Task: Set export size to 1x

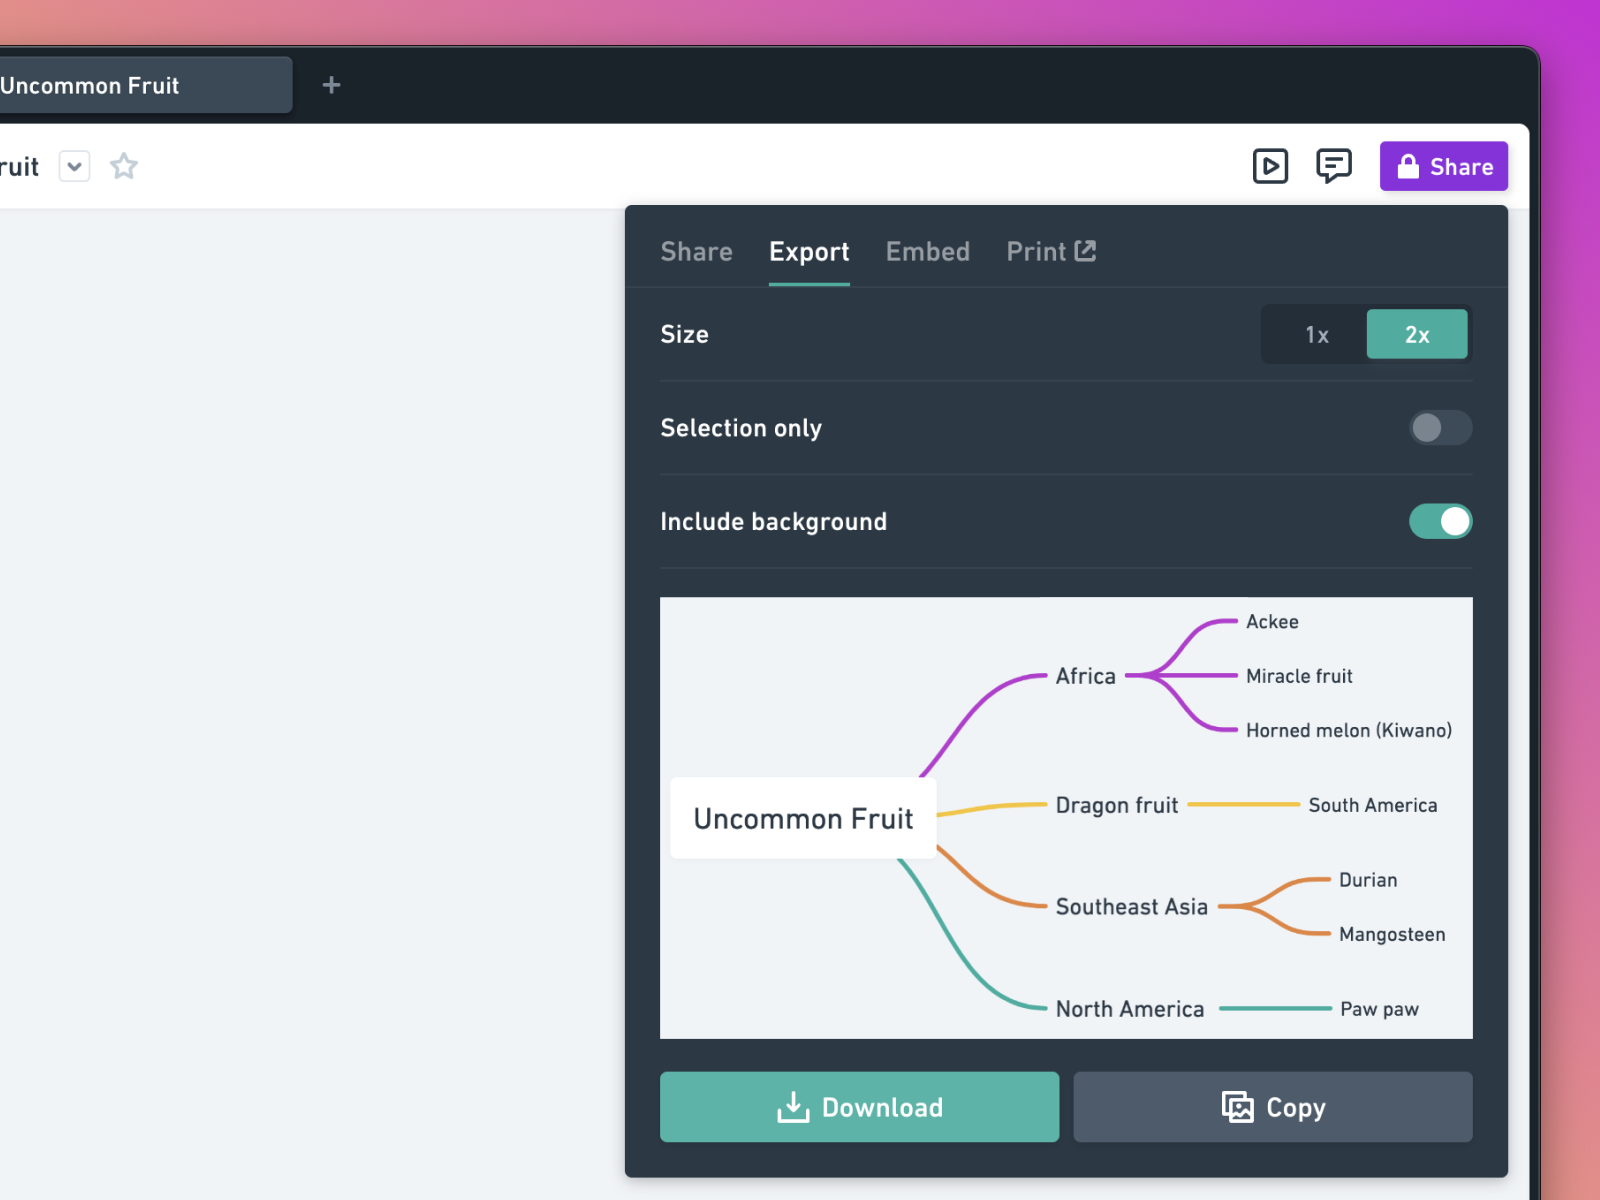Action: [x=1316, y=335]
